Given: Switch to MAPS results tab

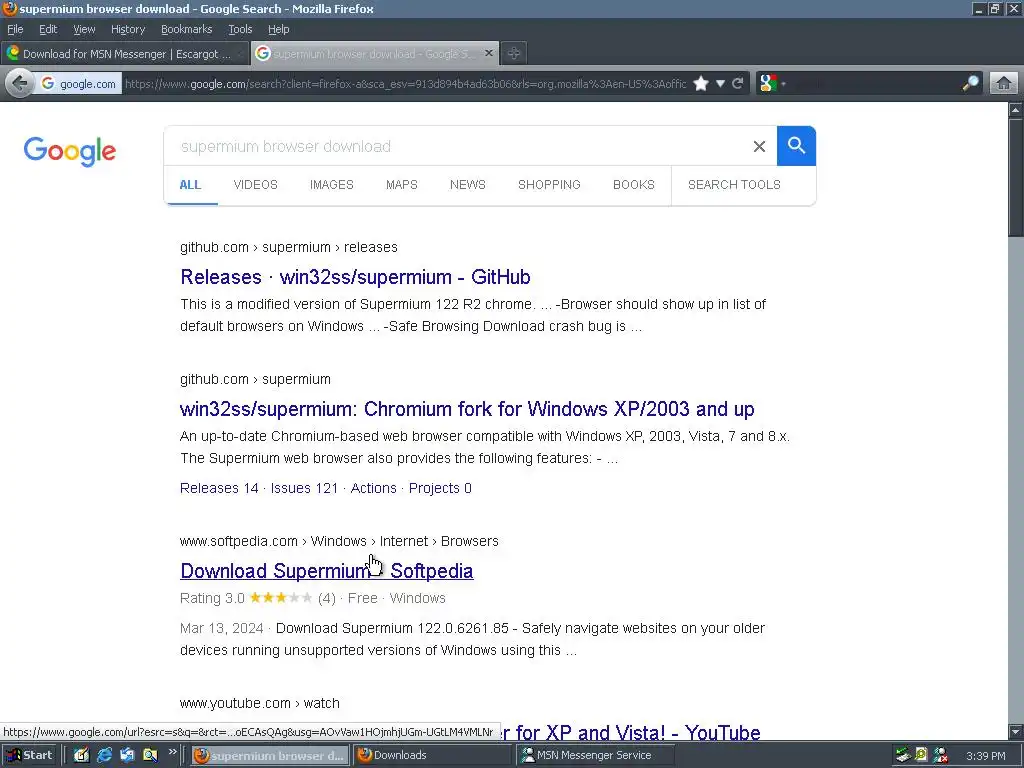Looking at the screenshot, I should 402,185.
